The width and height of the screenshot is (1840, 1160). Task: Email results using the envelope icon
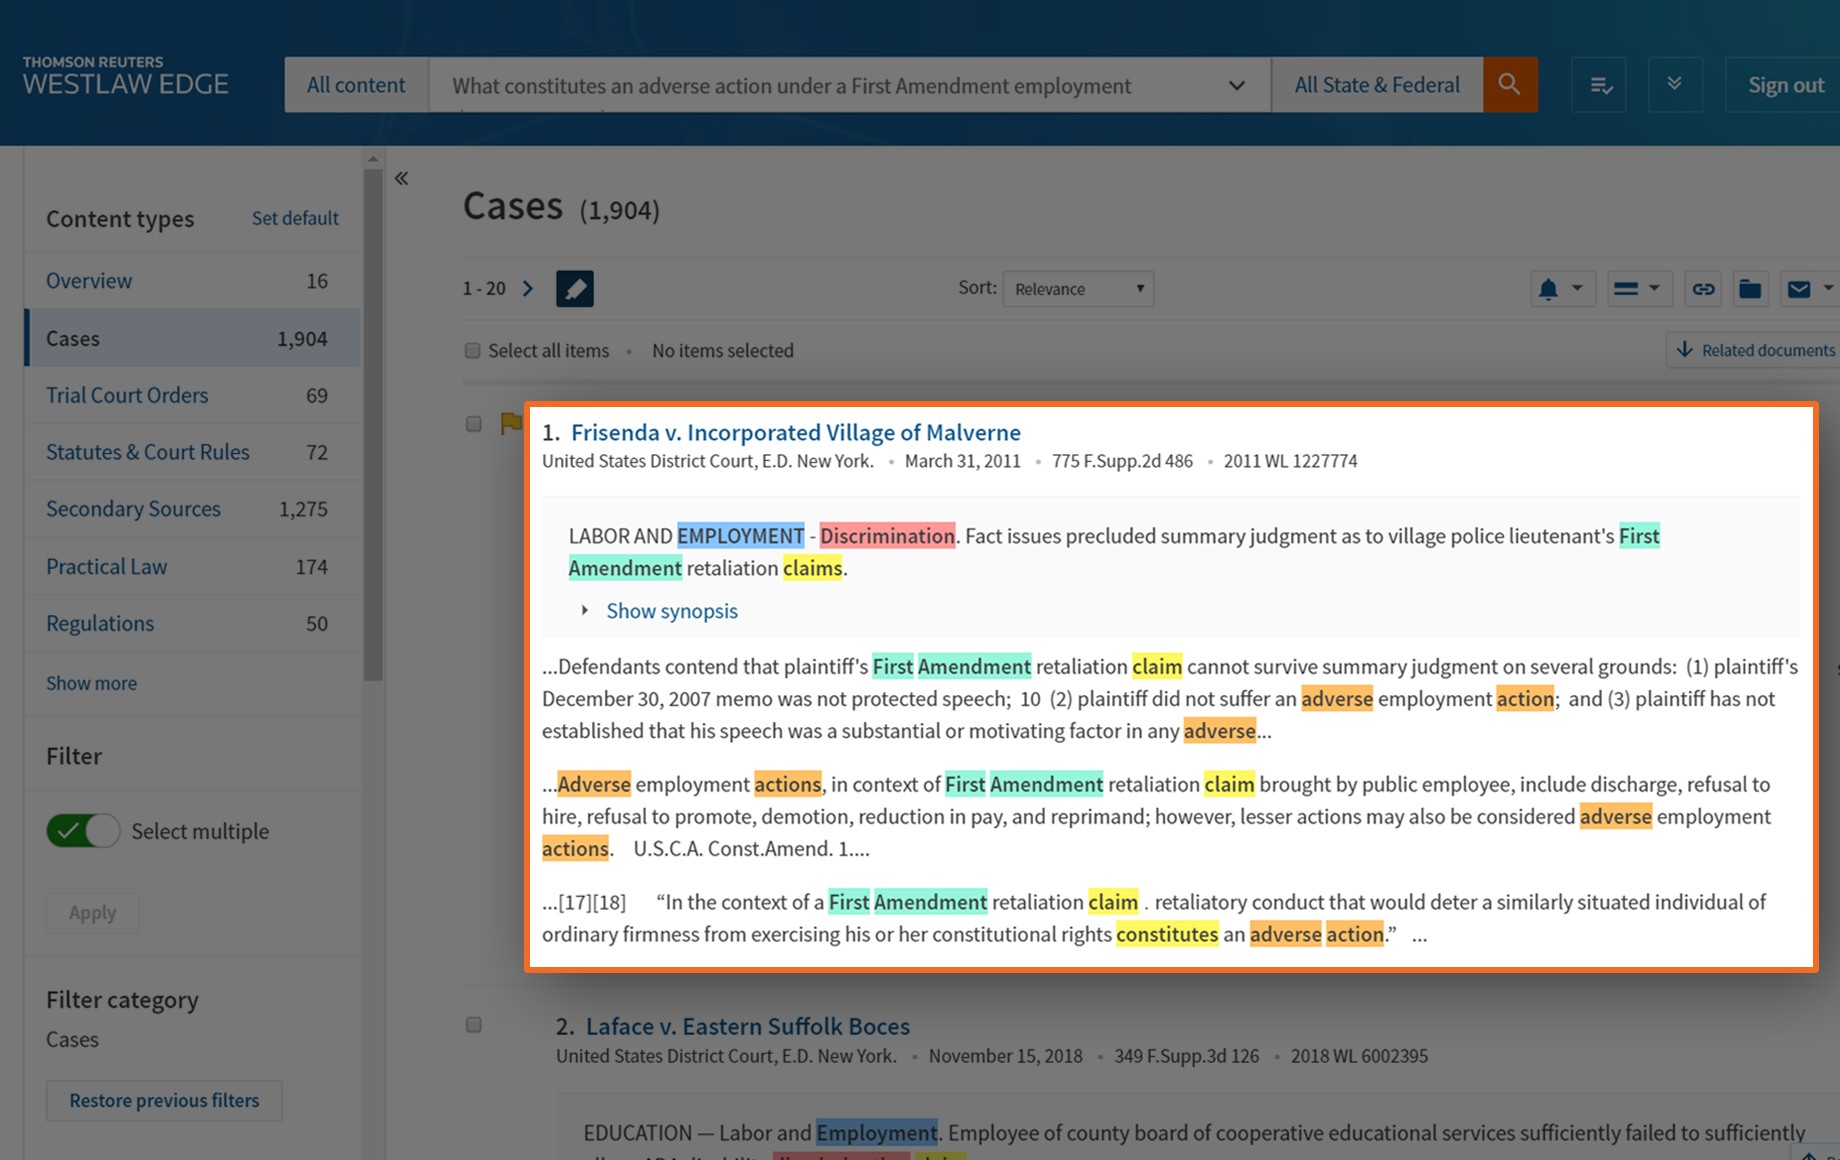(x=1799, y=289)
